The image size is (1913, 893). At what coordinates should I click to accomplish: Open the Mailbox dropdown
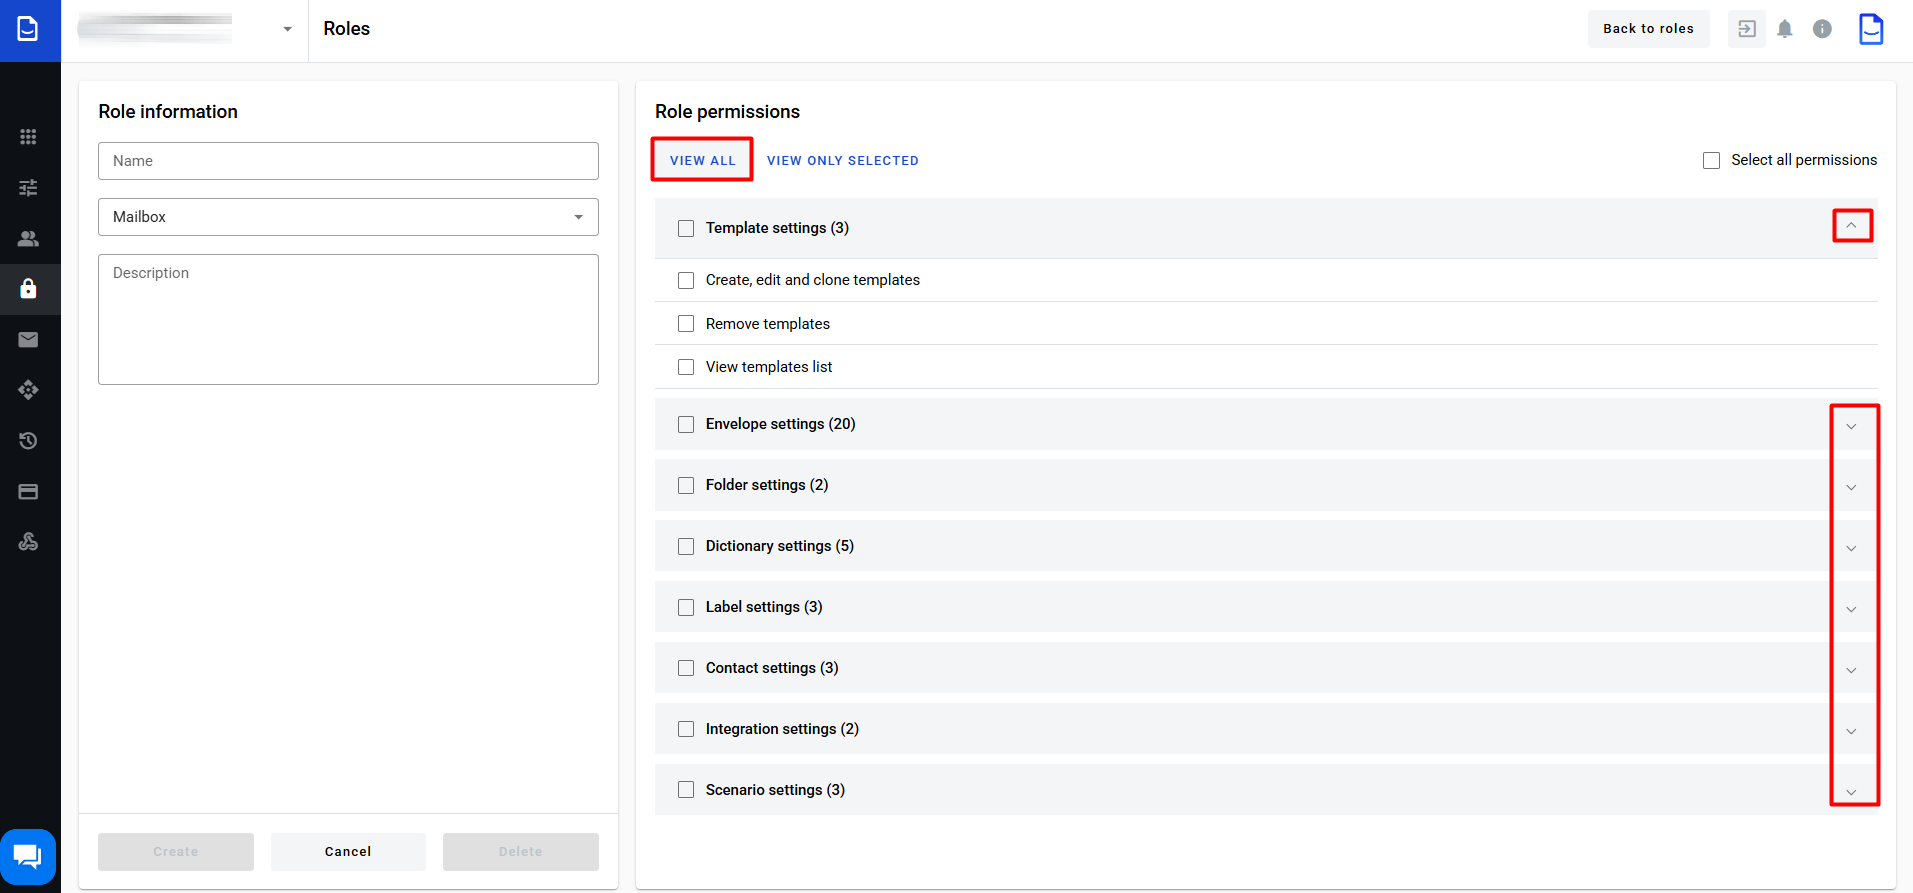click(x=348, y=217)
